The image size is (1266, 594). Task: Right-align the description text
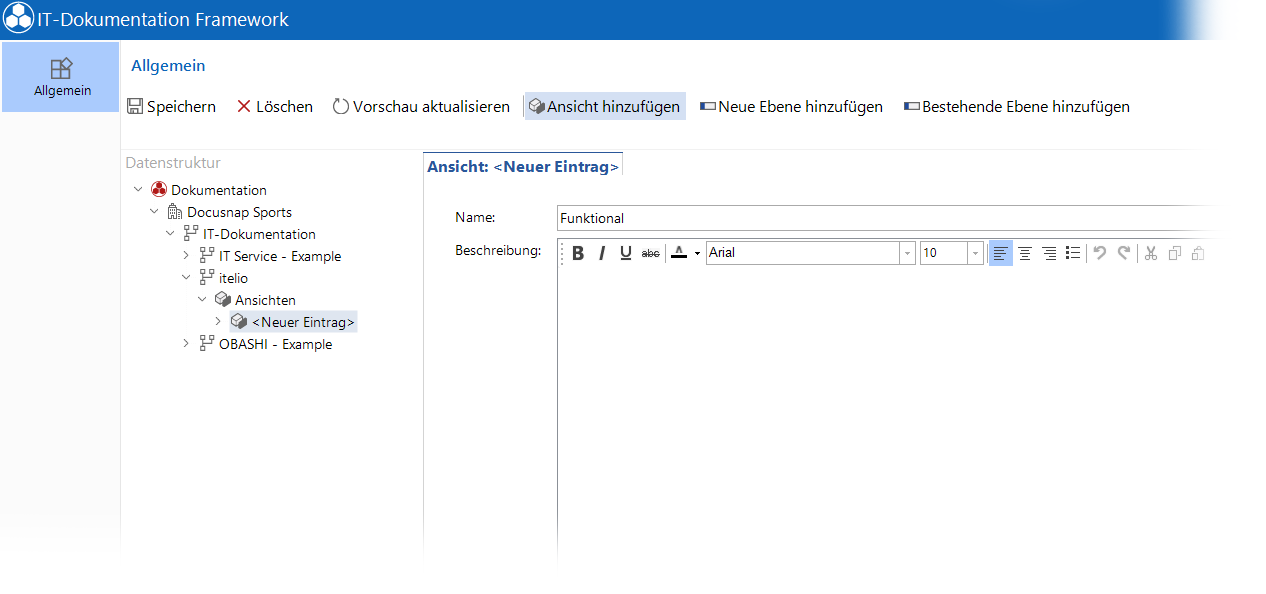point(1049,253)
